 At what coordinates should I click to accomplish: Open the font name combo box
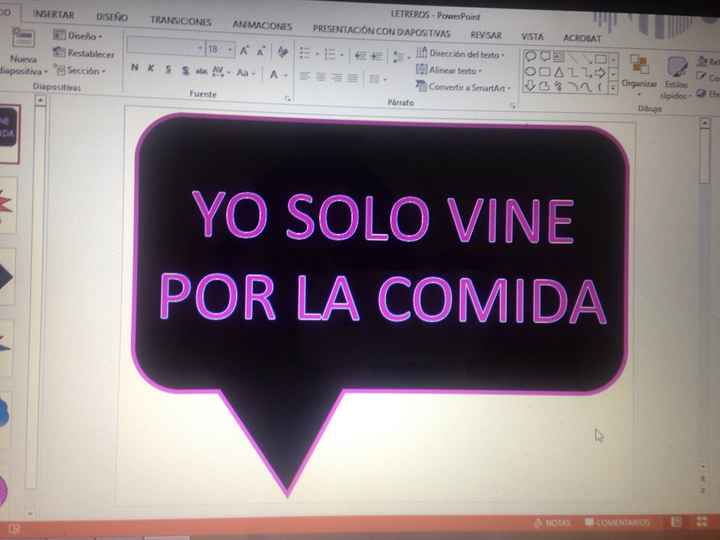[x=166, y=47]
